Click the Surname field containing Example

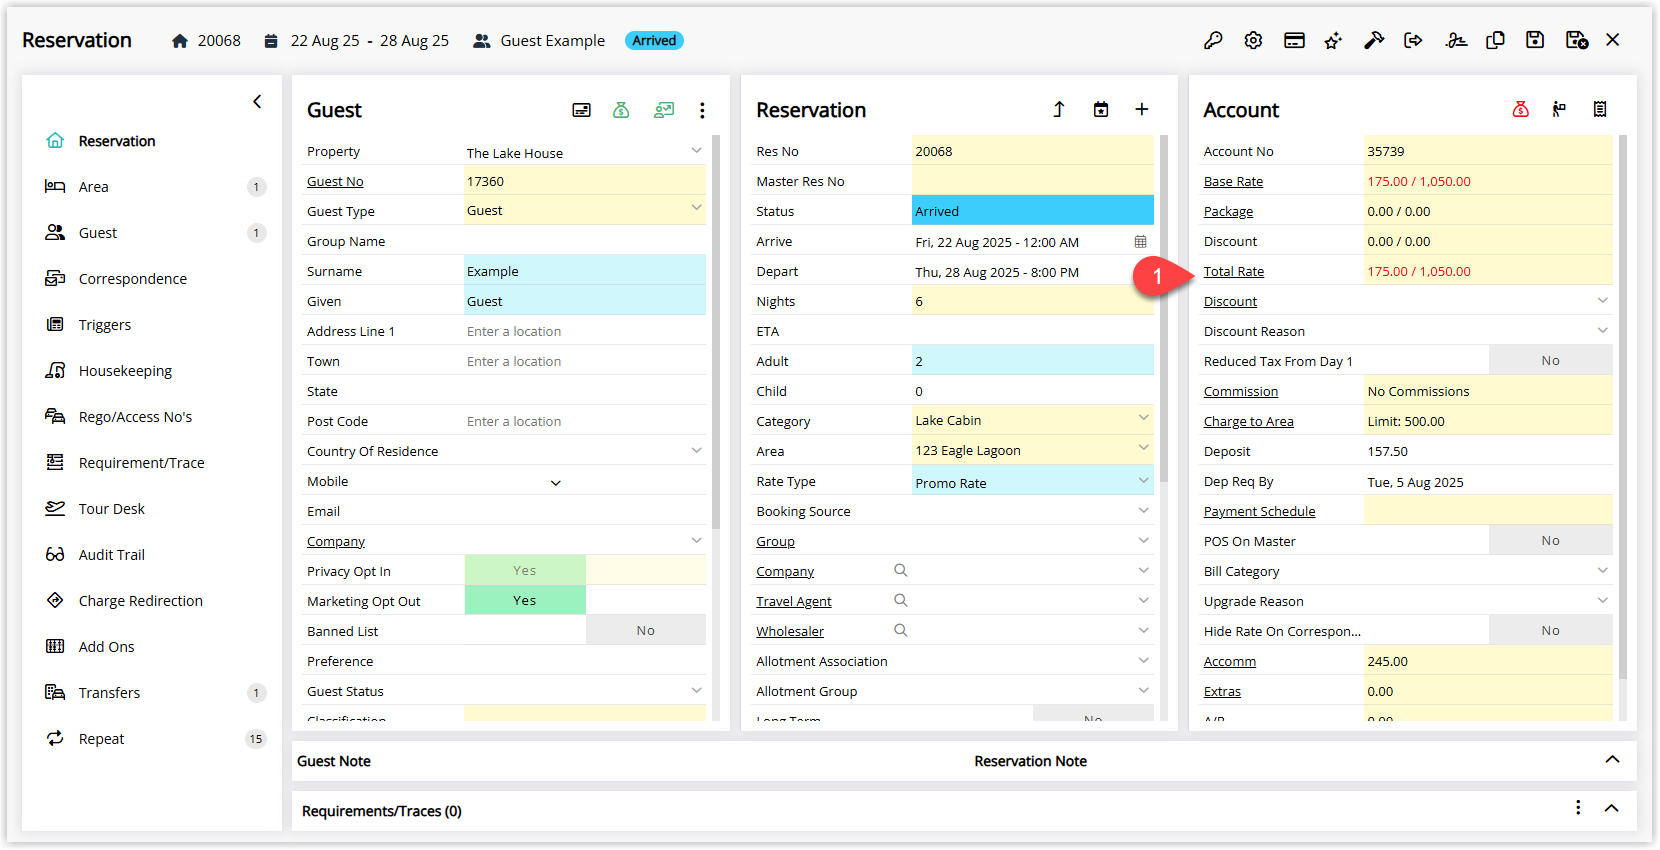pos(585,271)
